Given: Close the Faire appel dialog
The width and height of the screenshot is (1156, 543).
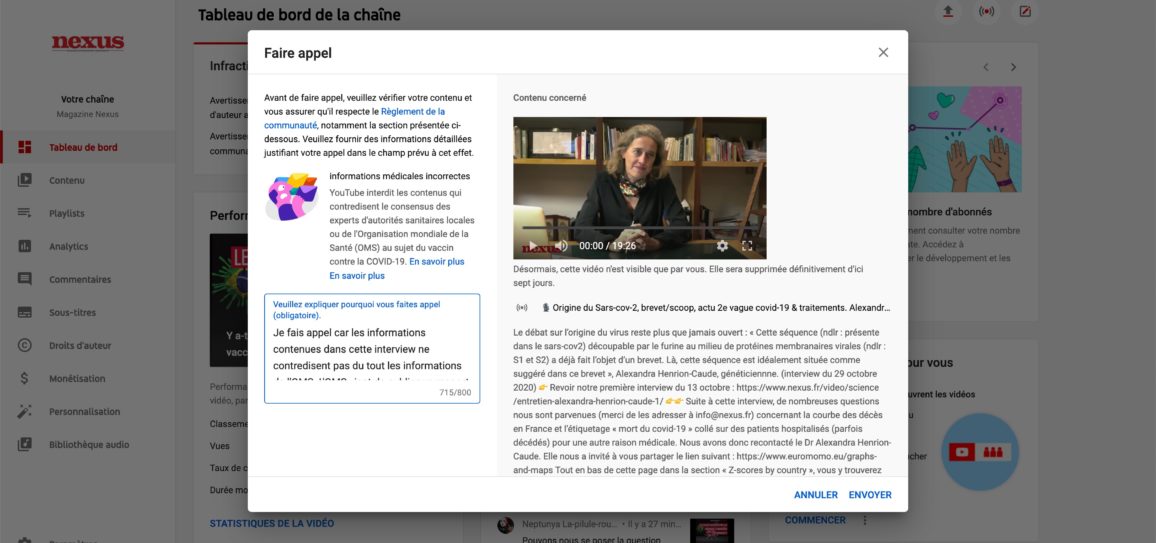Looking at the screenshot, I should pos(883,52).
